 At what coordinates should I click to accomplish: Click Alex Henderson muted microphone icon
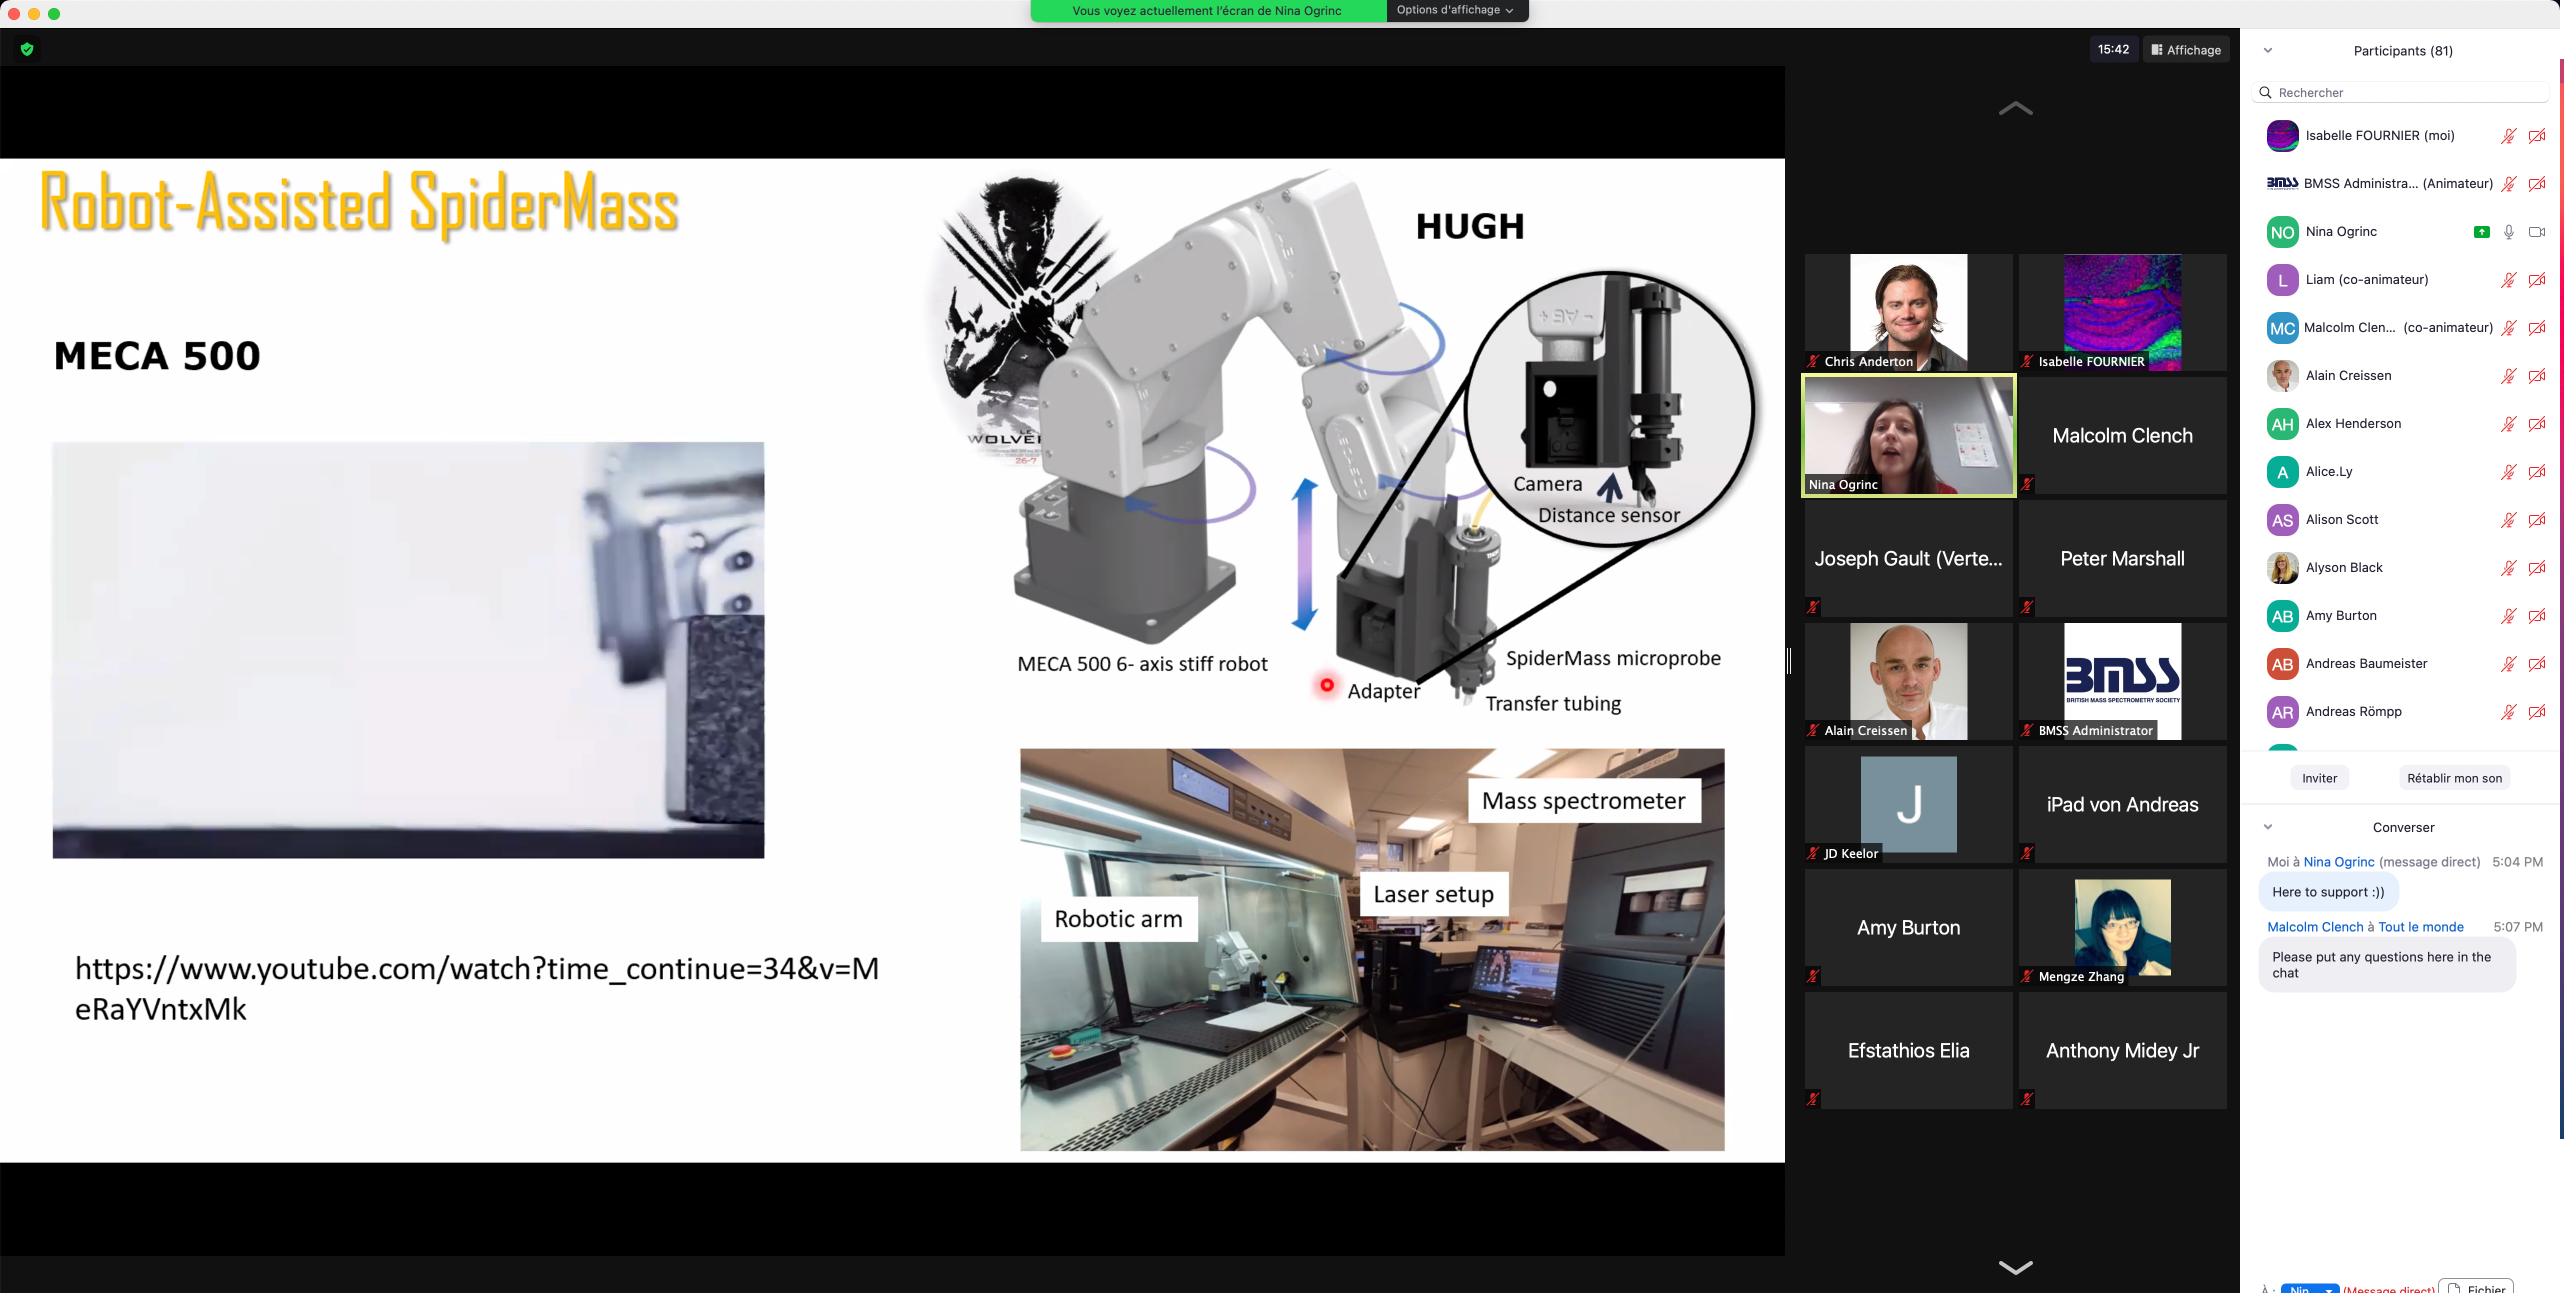click(2508, 424)
